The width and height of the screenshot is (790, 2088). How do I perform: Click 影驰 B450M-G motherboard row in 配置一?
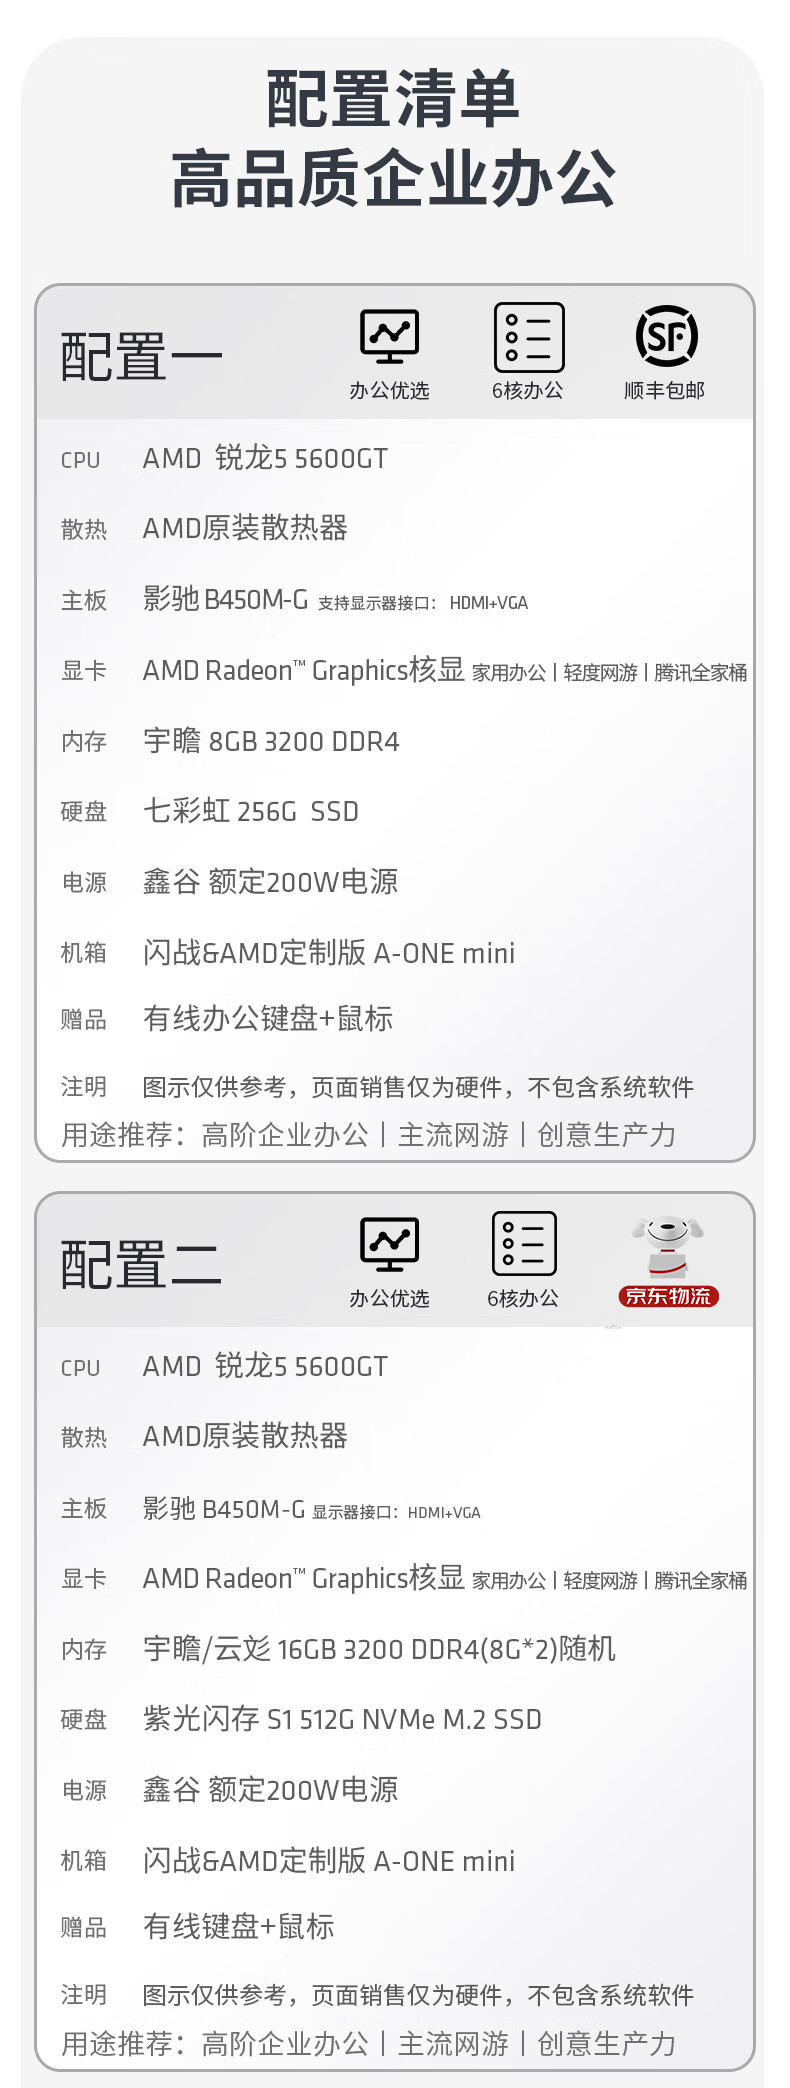395,600
